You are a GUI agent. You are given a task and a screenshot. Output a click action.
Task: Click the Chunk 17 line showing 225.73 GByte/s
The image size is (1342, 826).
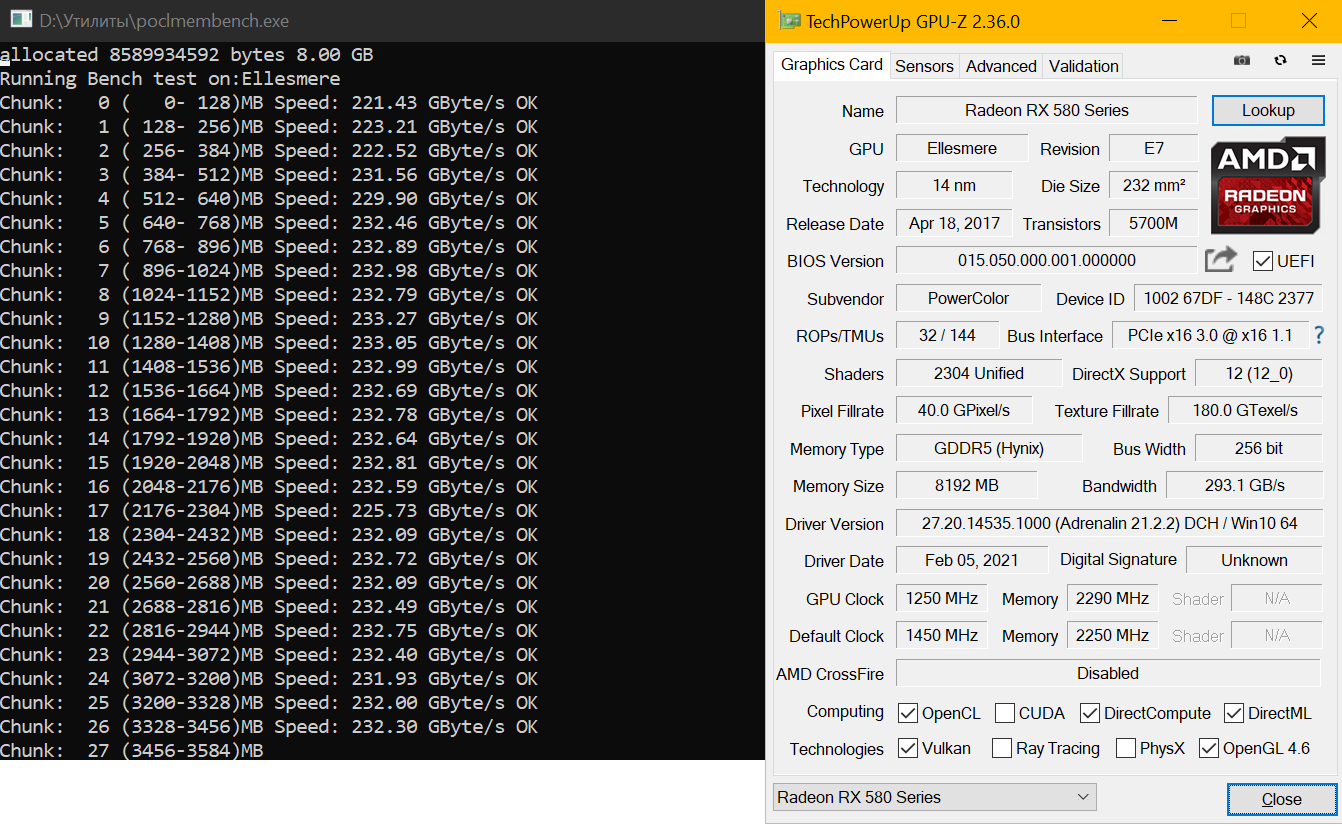point(269,510)
